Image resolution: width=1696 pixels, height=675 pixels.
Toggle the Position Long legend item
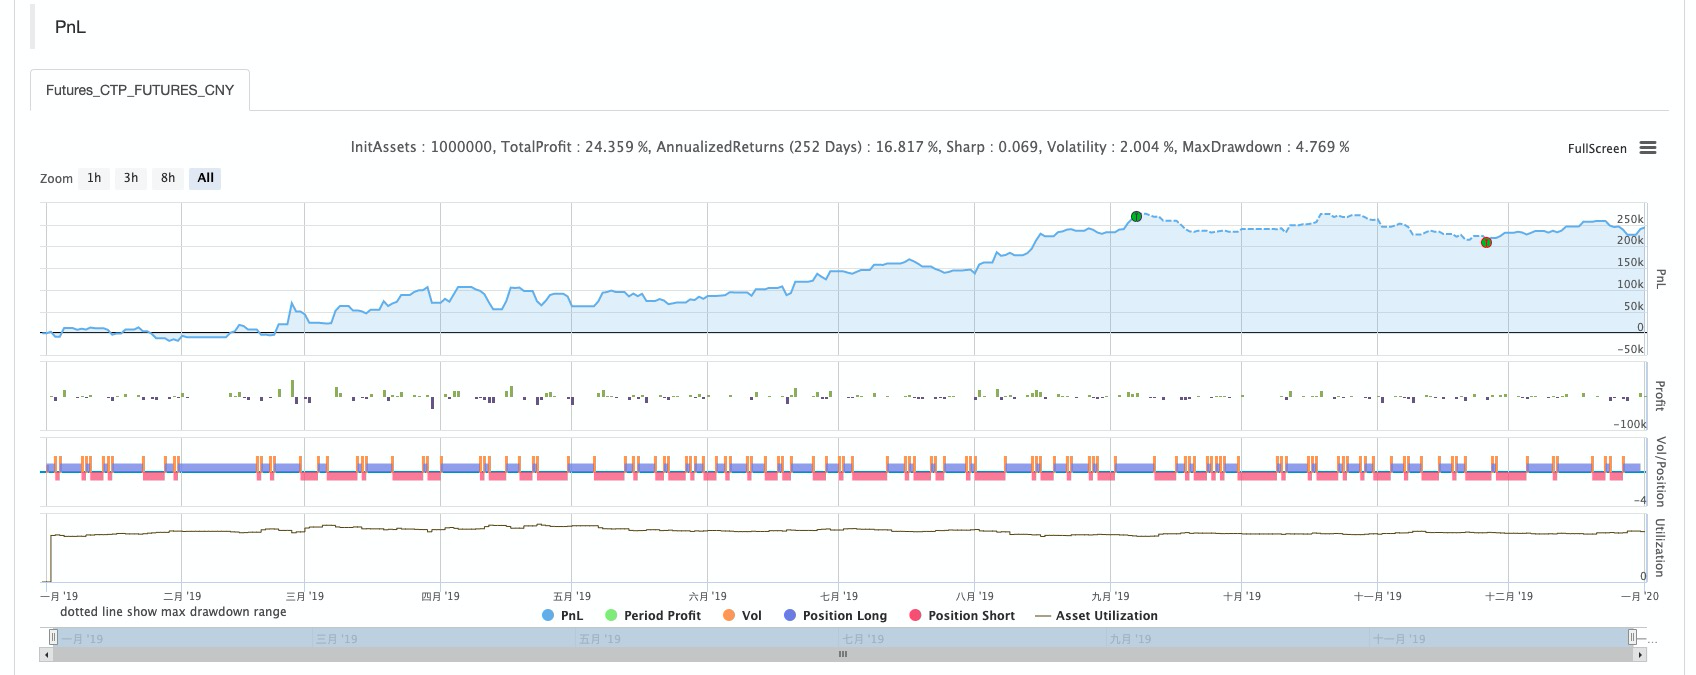coord(835,616)
